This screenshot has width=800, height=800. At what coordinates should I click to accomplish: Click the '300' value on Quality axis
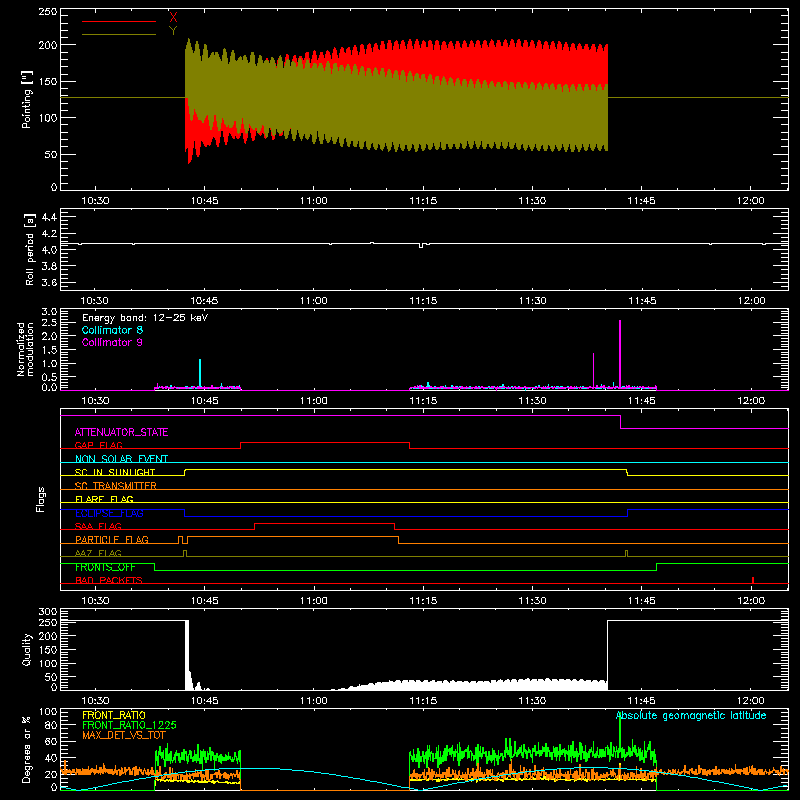click(x=48, y=612)
